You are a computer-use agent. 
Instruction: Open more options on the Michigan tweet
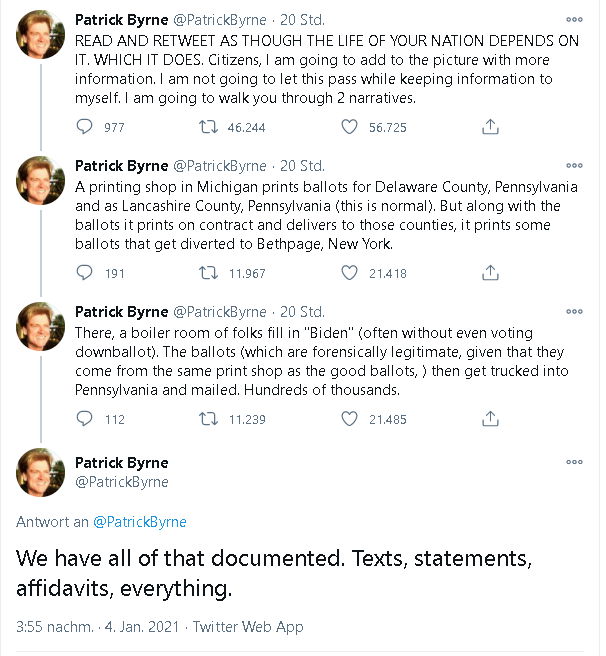(574, 165)
